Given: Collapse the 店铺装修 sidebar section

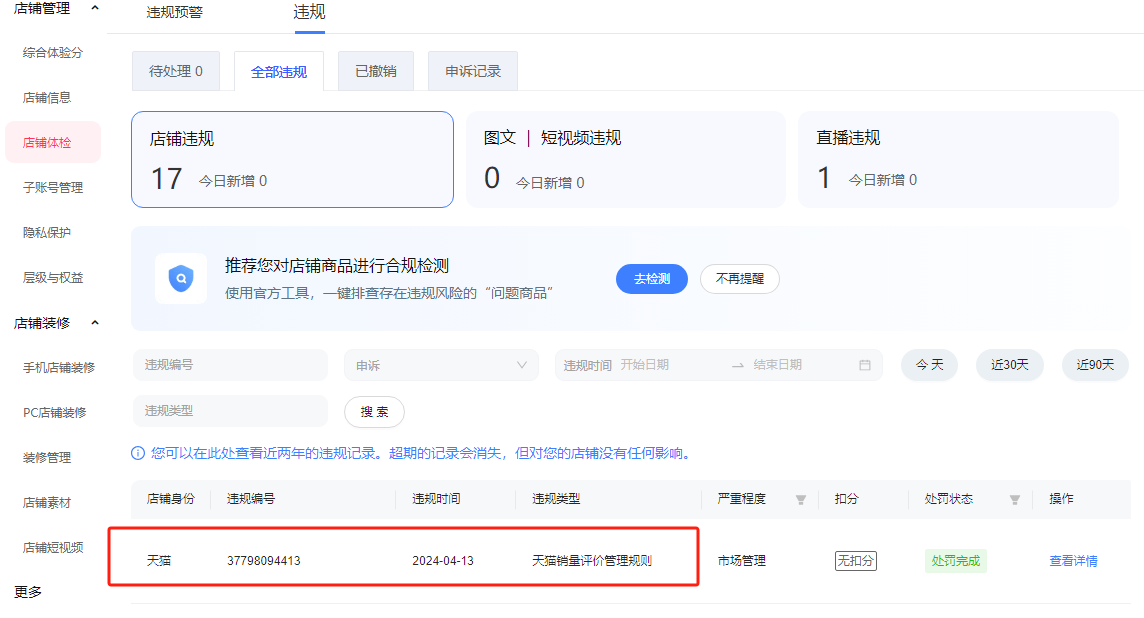Looking at the screenshot, I should 95,323.
